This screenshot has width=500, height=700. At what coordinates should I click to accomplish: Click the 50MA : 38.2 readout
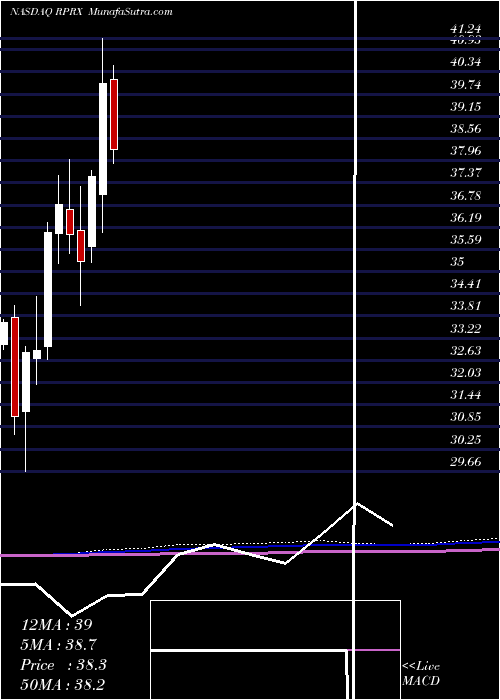(x=62, y=685)
